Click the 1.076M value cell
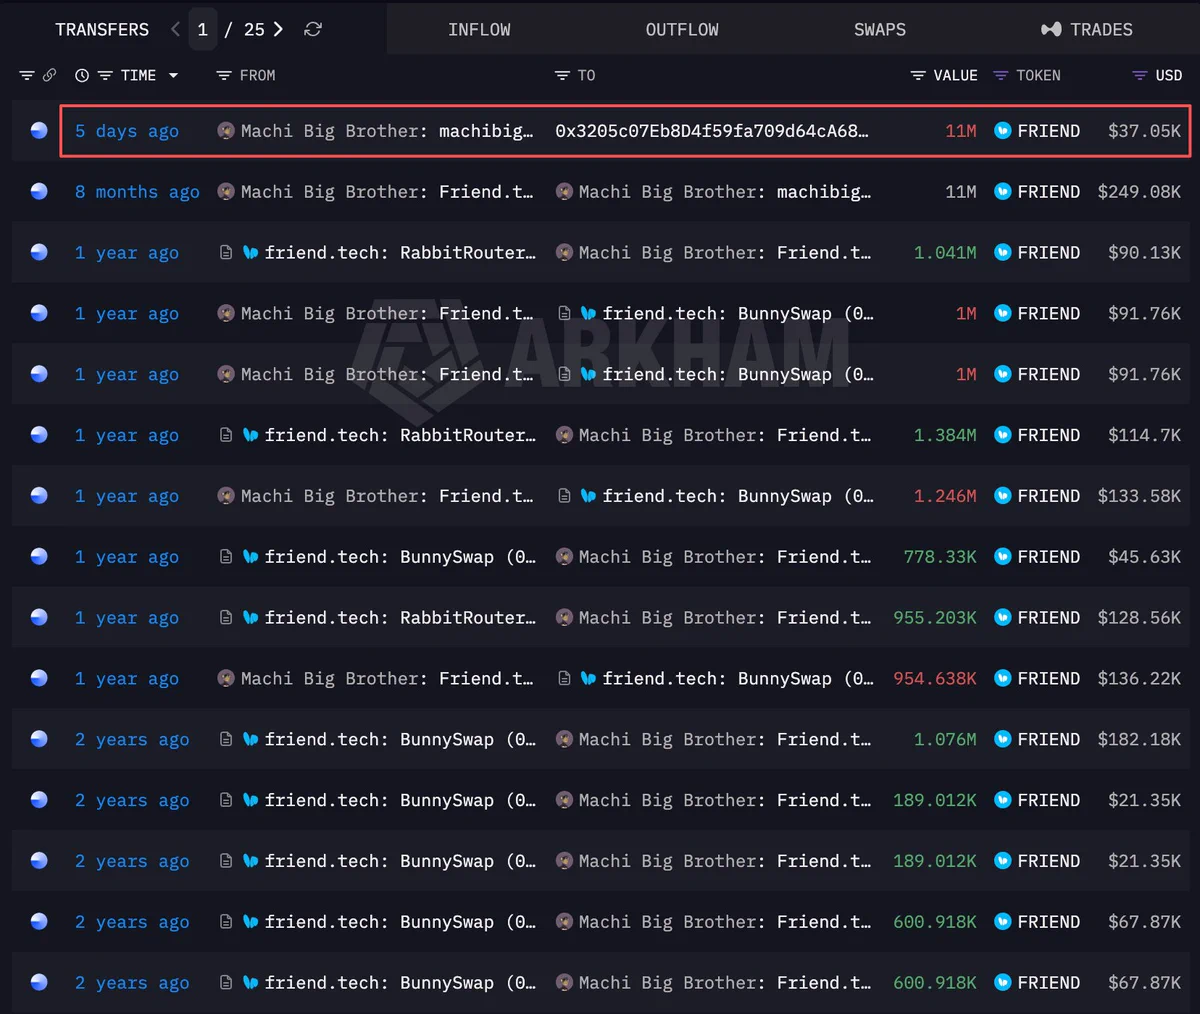The height and width of the screenshot is (1014, 1200). pos(945,740)
